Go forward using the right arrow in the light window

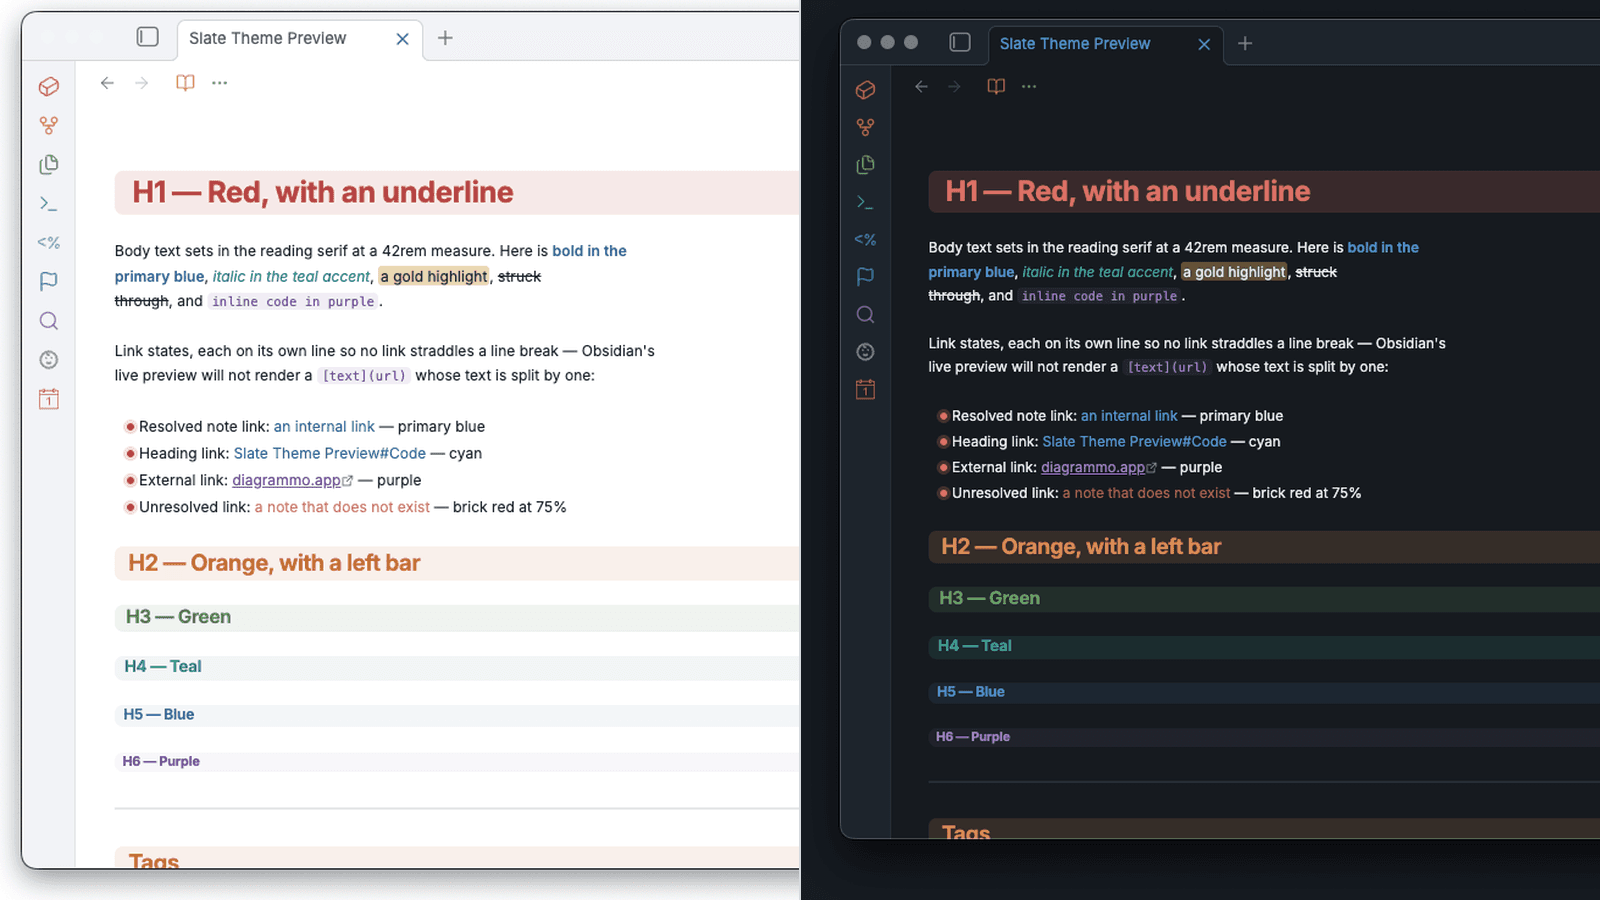click(142, 83)
